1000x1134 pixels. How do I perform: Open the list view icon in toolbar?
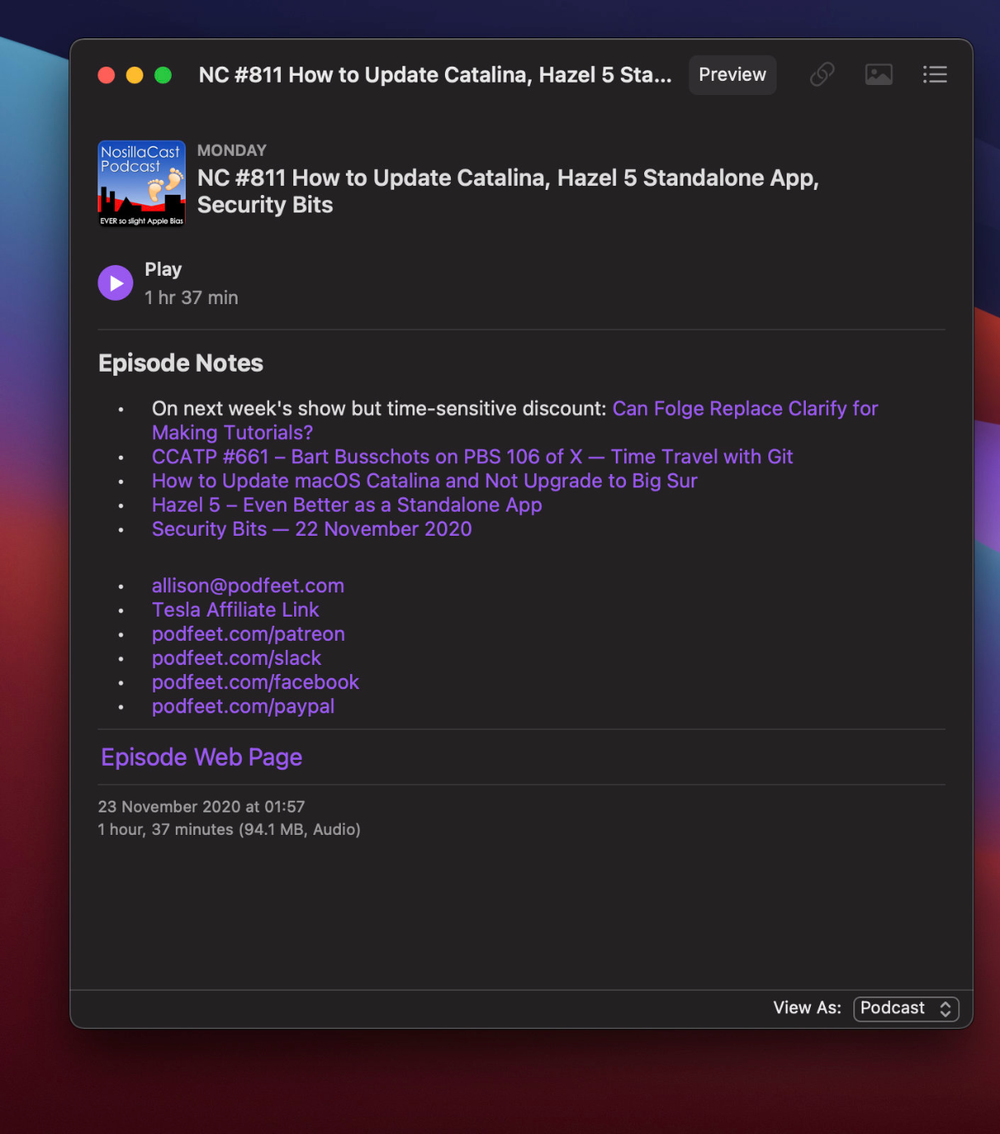coord(935,75)
